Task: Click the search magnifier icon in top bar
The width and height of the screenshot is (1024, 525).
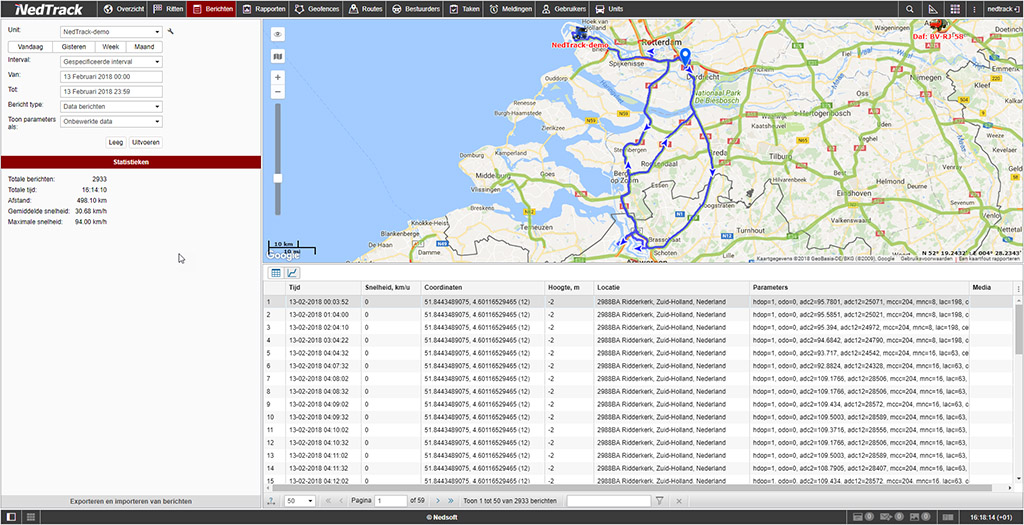Action: pos(910,9)
